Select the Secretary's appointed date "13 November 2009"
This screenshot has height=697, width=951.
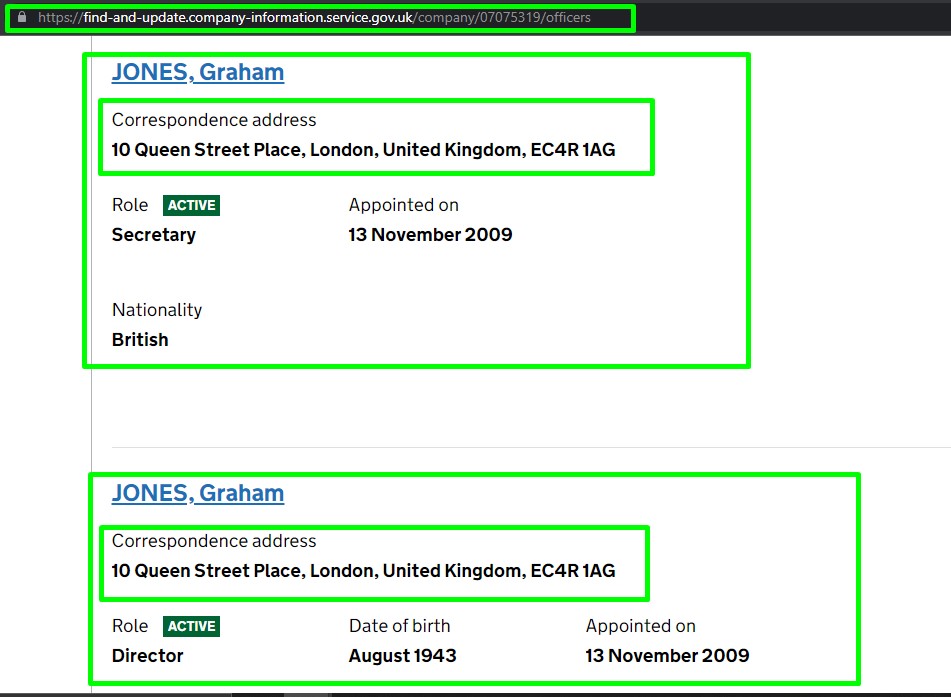(x=431, y=235)
